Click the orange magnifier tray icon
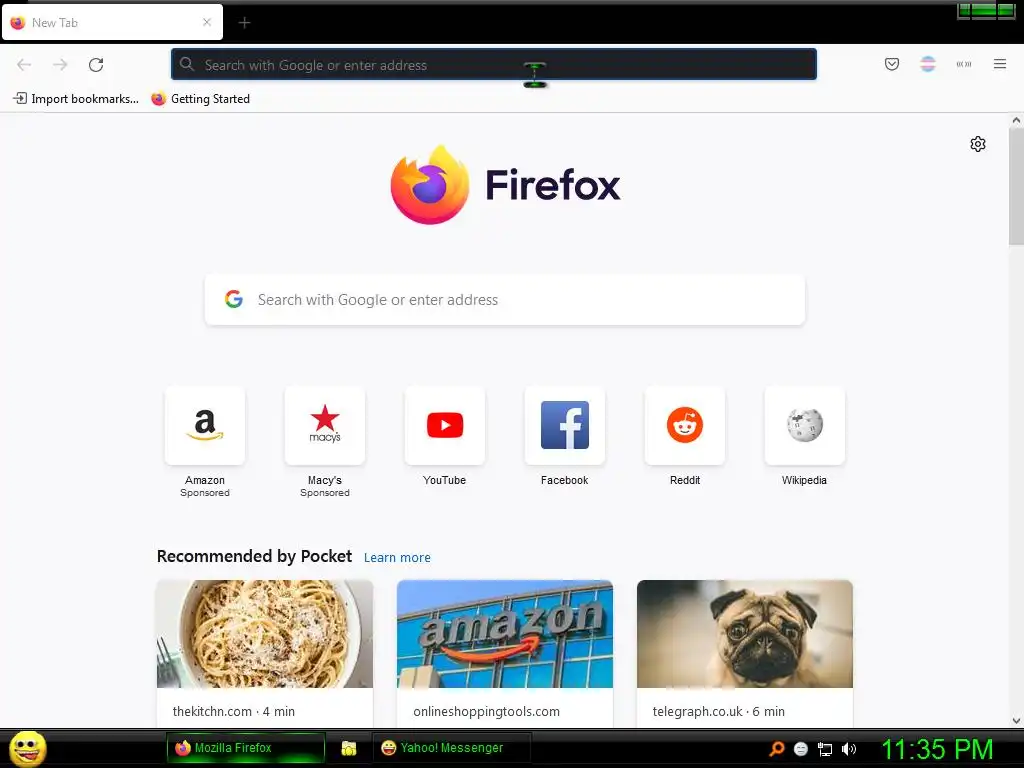The image size is (1024, 768). pos(777,749)
